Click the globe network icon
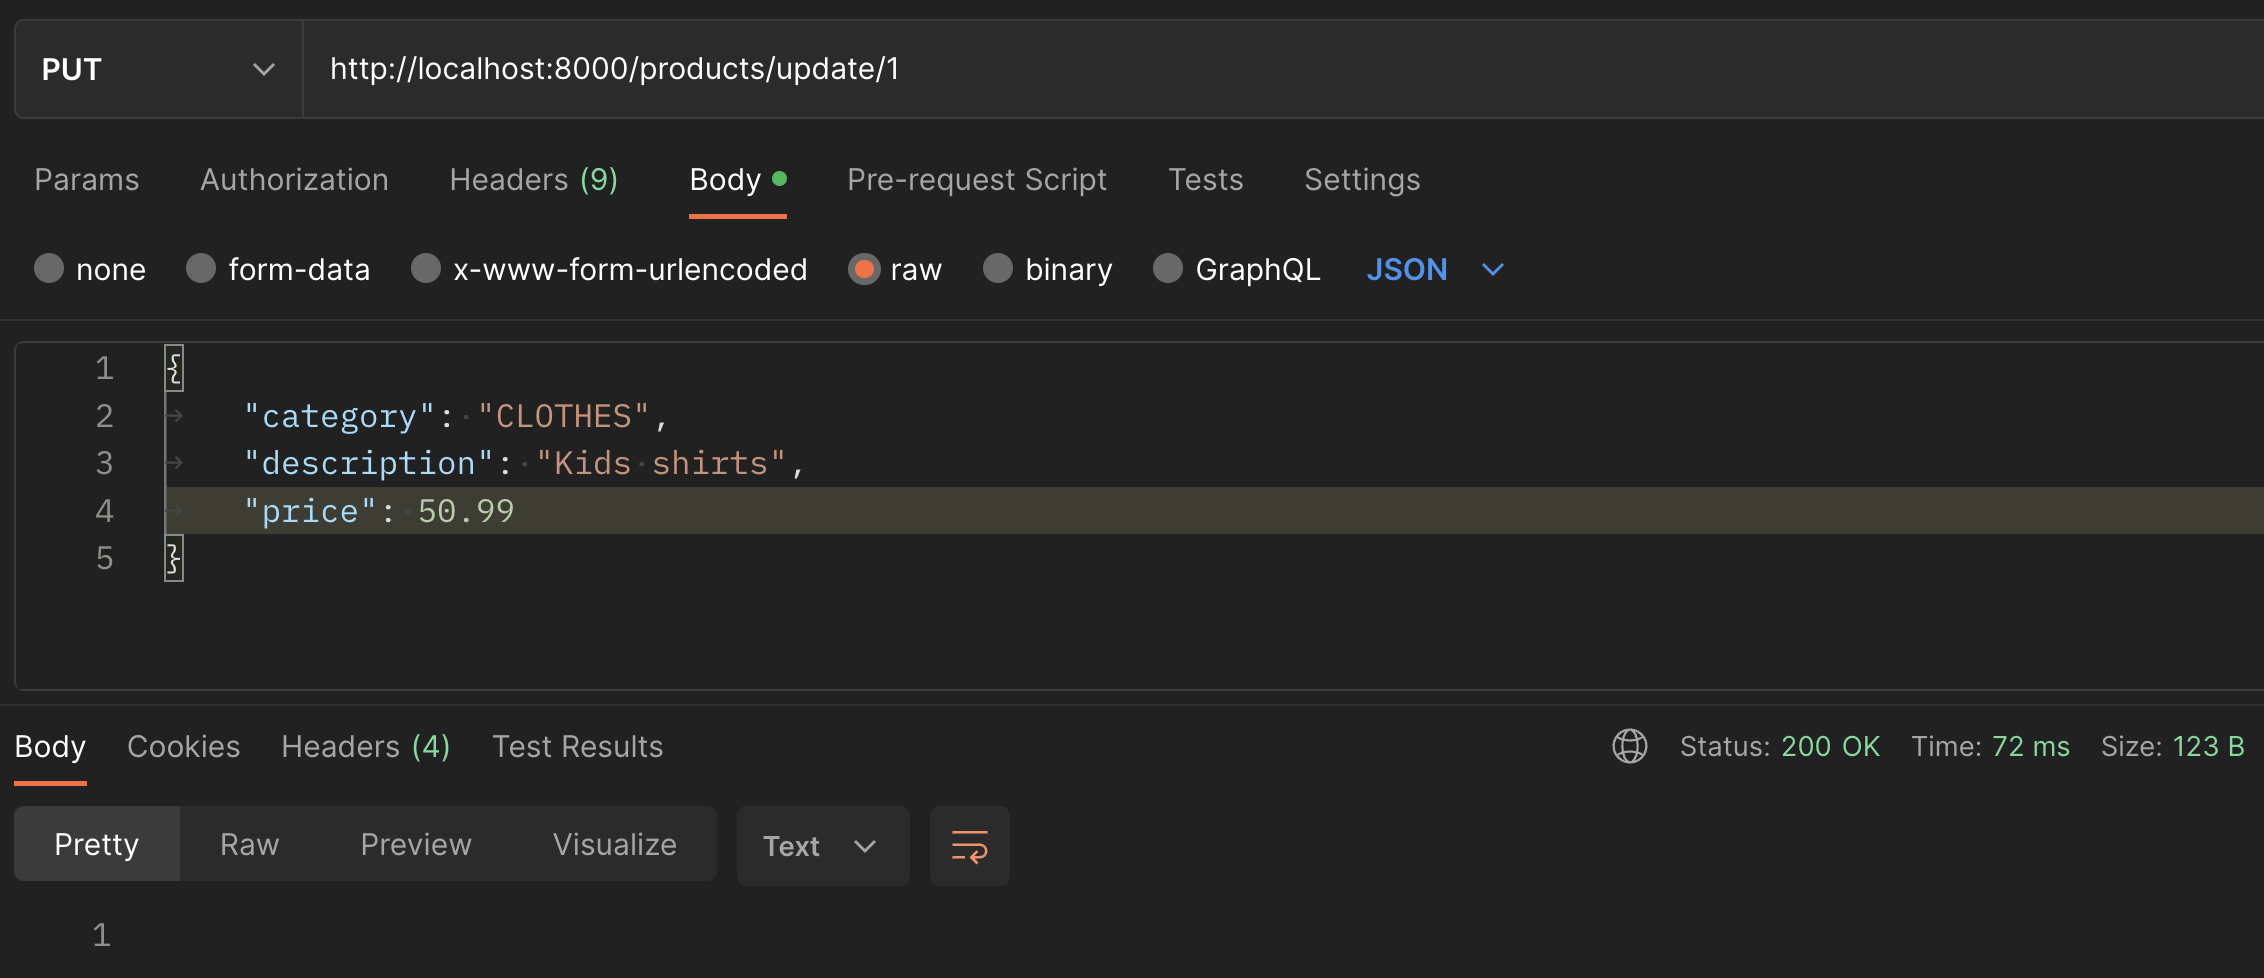 click(1629, 746)
